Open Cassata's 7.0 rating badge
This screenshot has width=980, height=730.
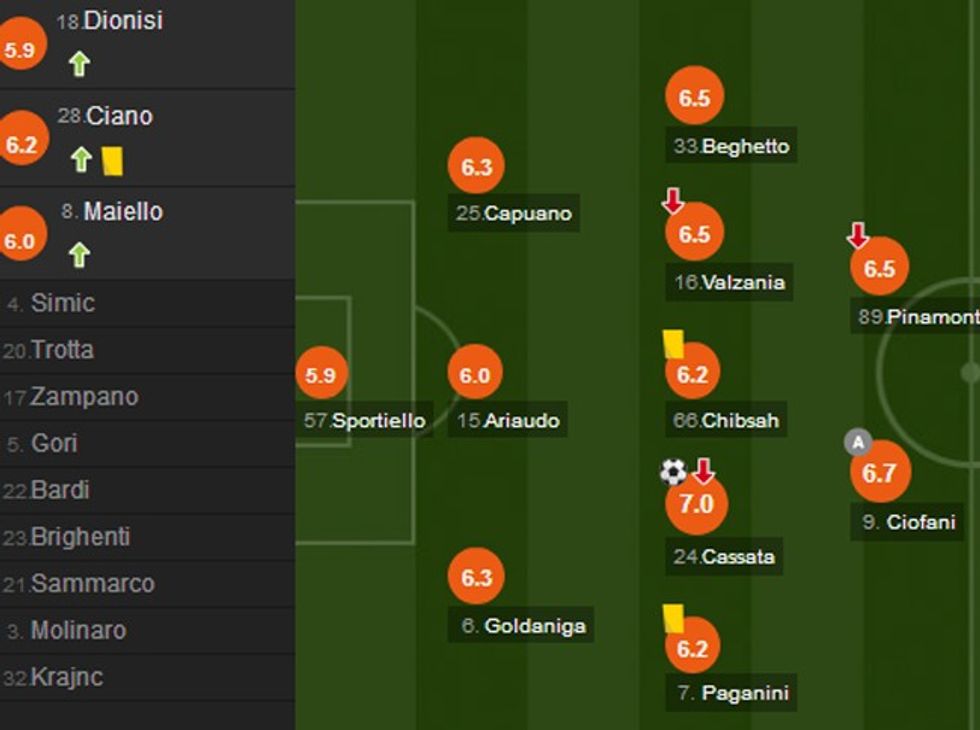(x=696, y=504)
